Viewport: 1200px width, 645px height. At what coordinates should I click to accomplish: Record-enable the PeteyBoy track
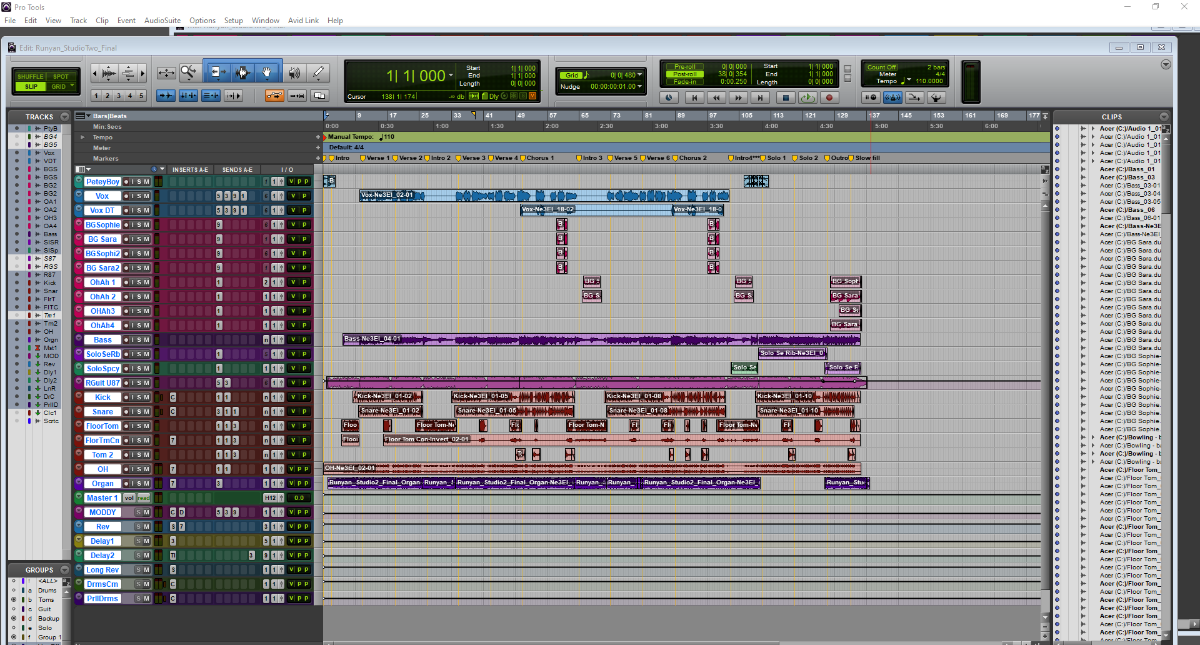126,182
